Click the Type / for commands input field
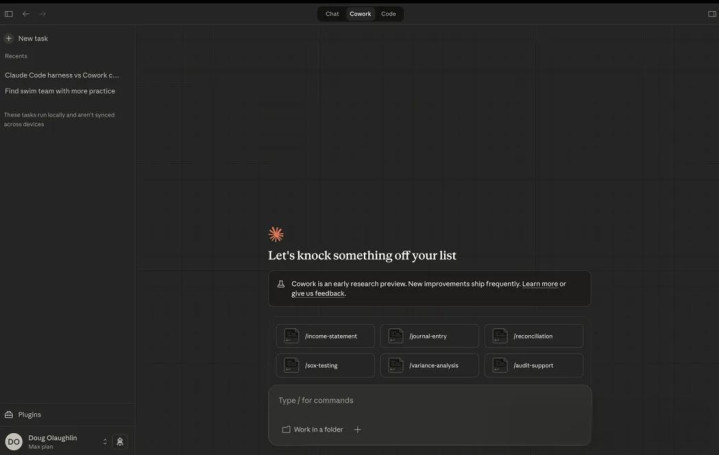The height and width of the screenshot is (455, 719). click(429, 400)
